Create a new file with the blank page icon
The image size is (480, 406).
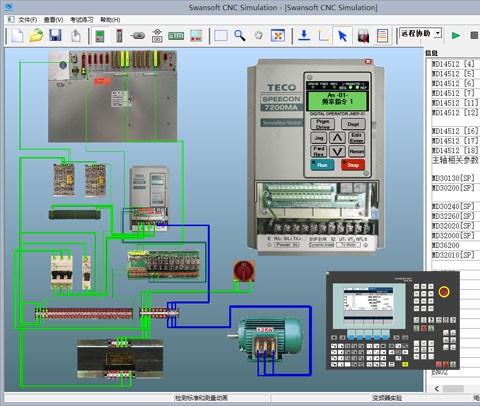[x=17, y=35]
